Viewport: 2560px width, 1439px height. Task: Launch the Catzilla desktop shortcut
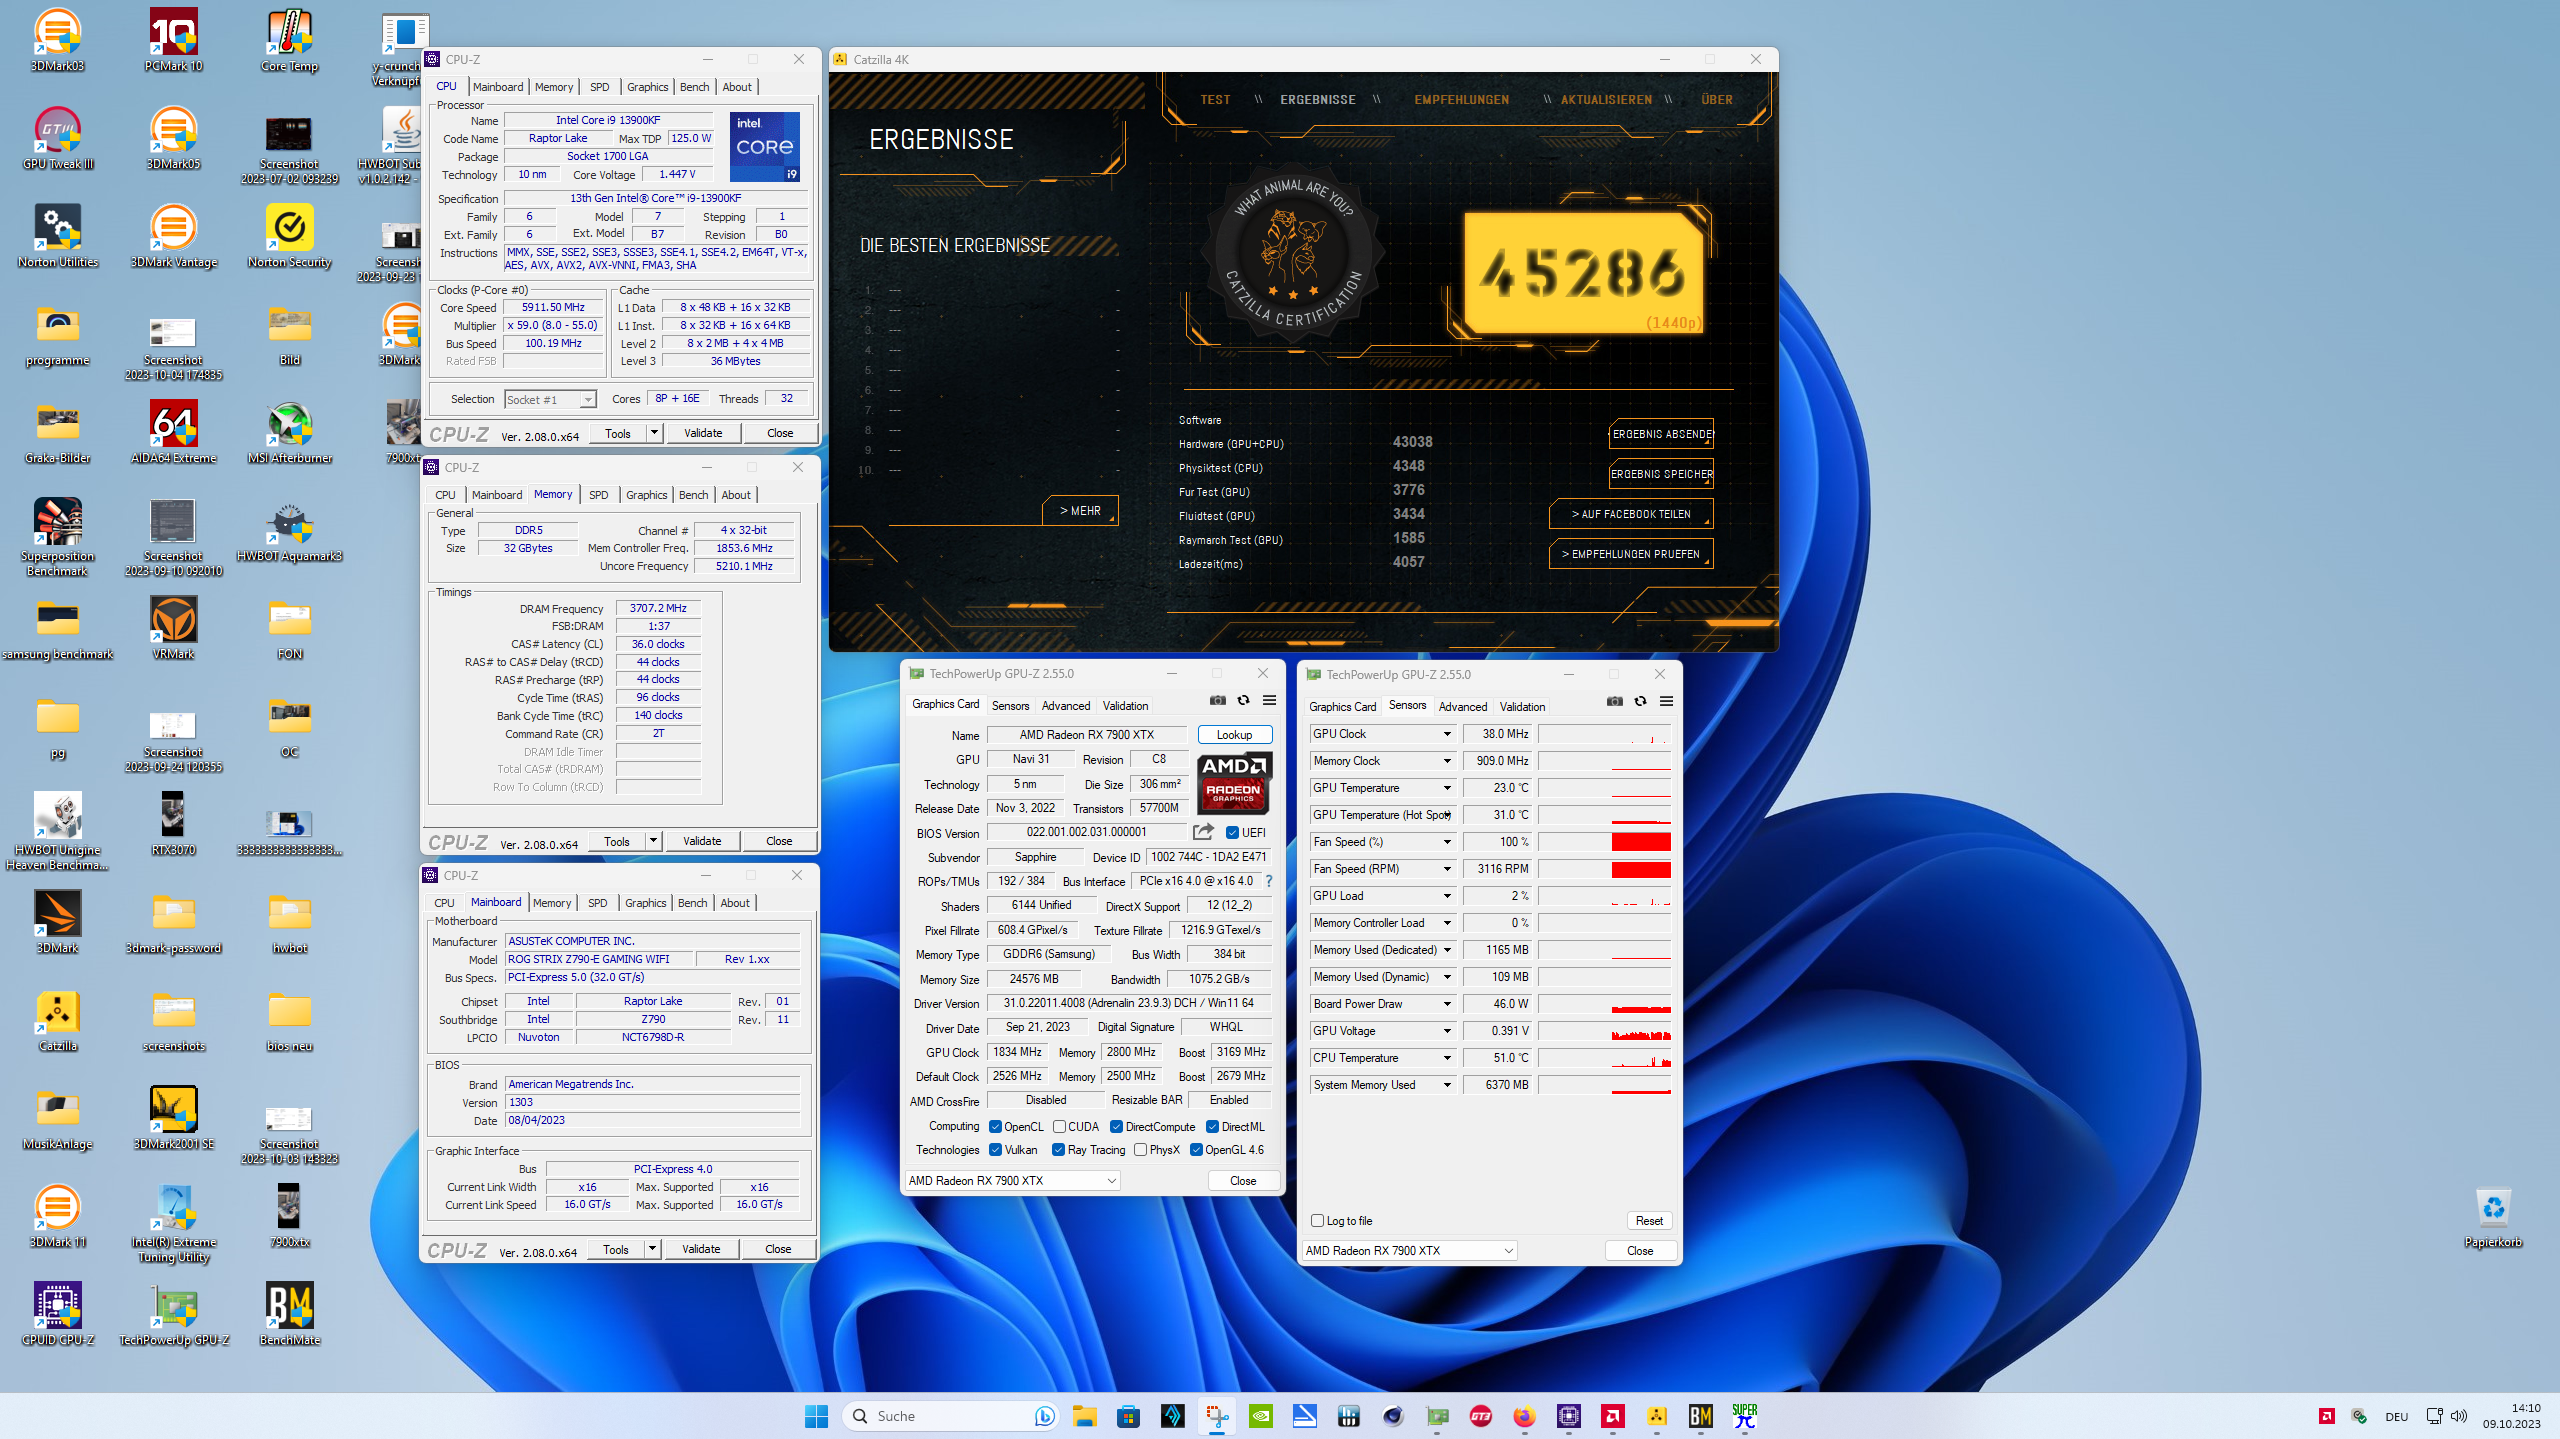click(57, 1020)
